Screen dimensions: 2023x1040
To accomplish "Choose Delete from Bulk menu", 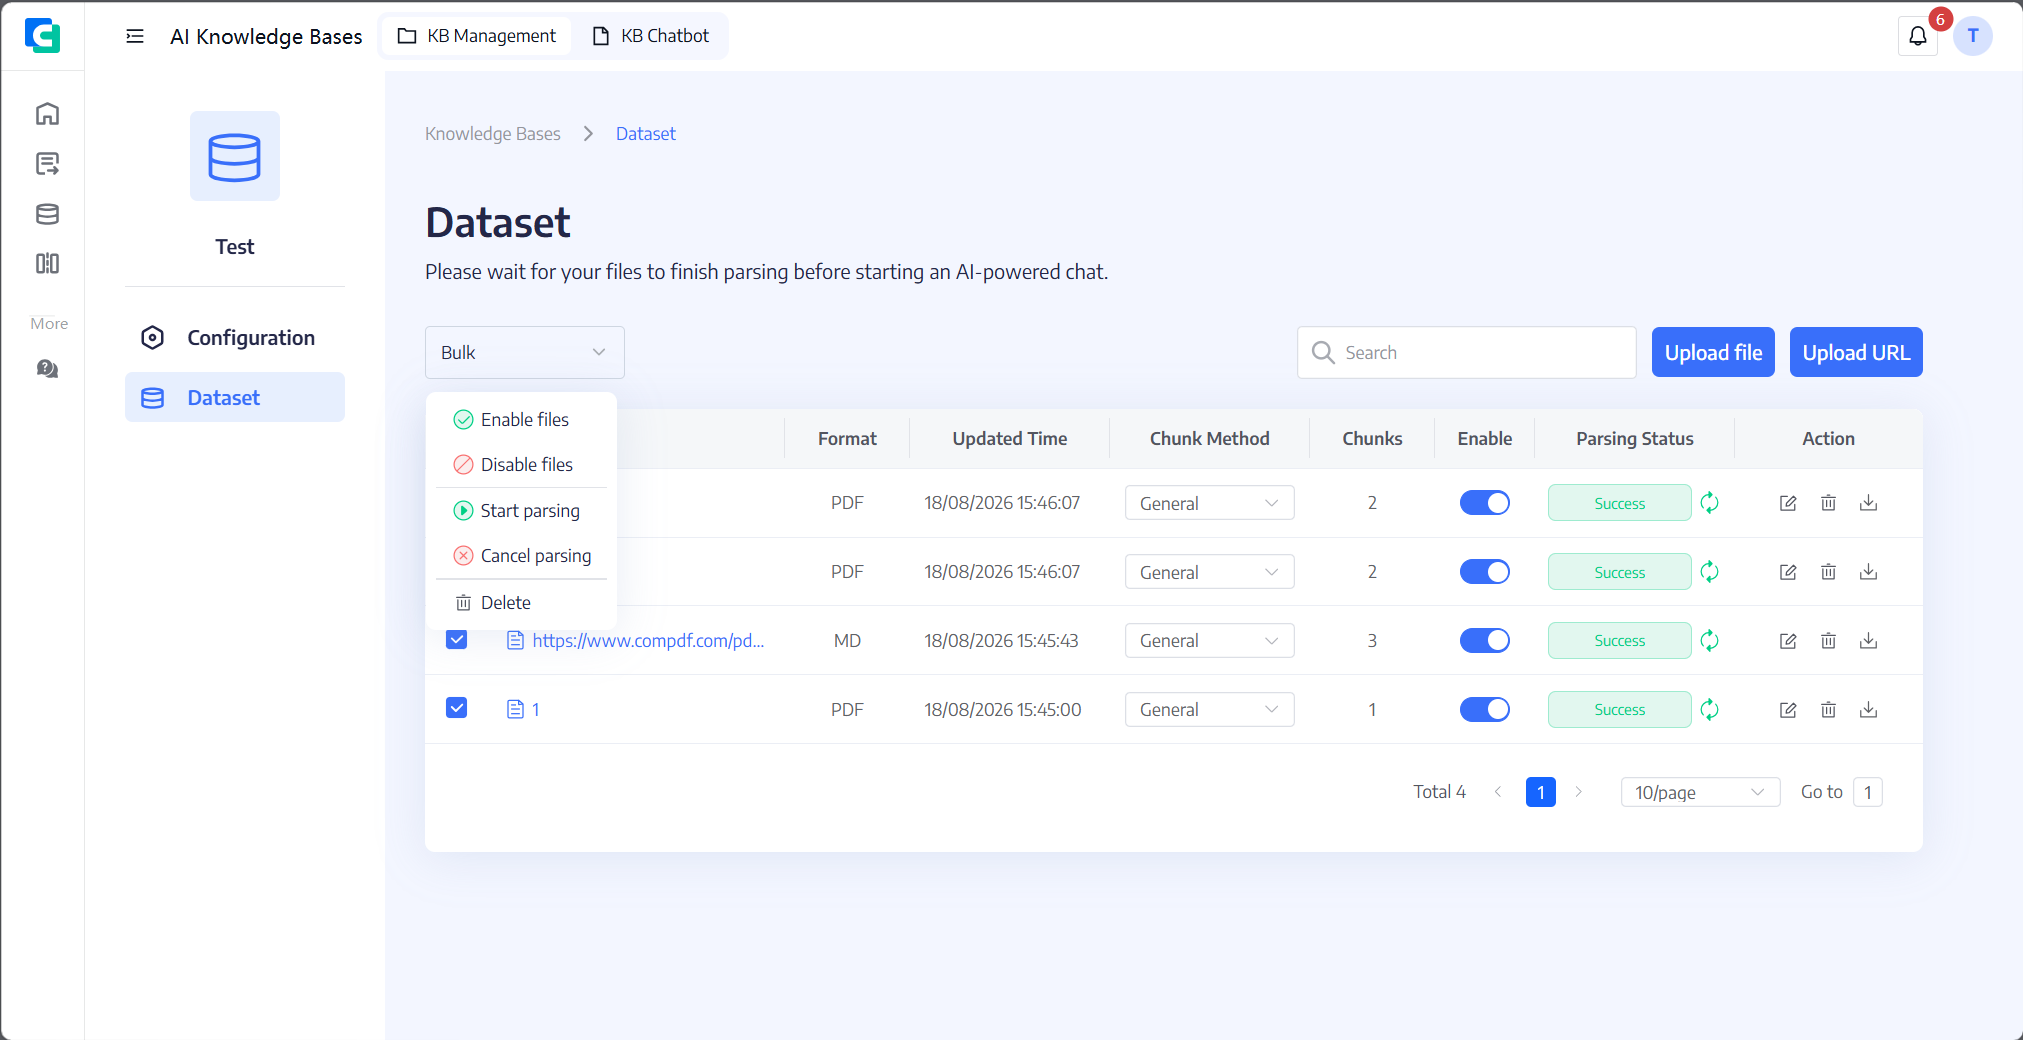I will tap(521, 603).
